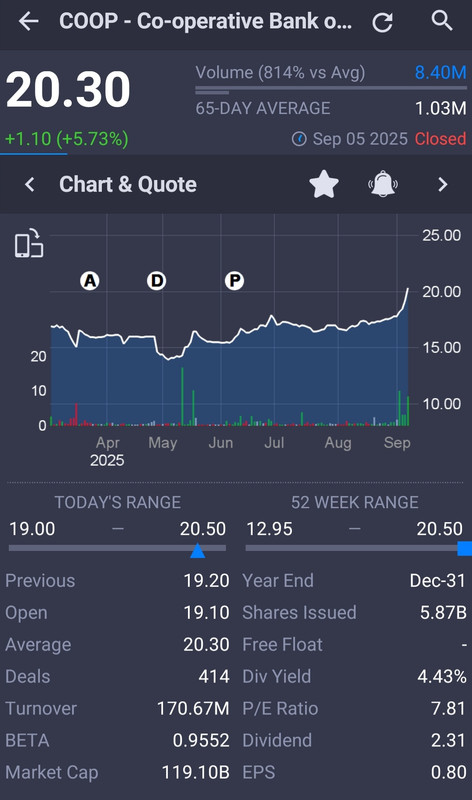Tap 52 week range square indicator

465,548
